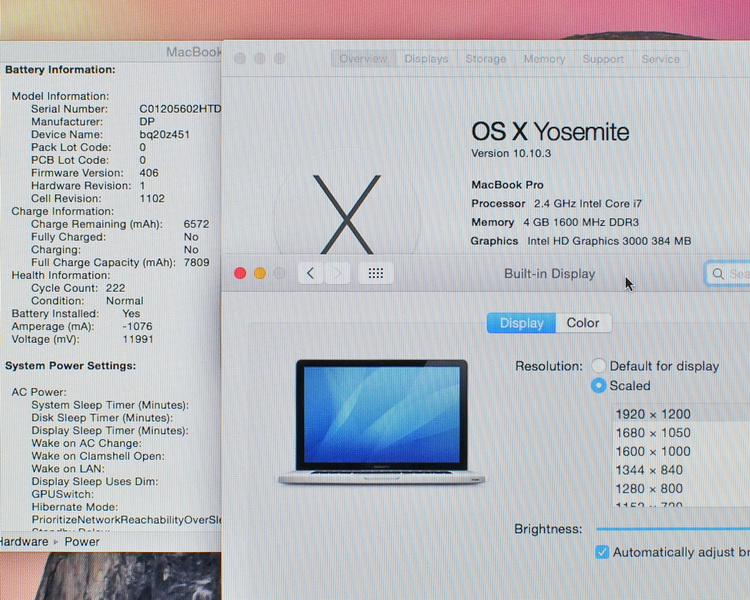Click Hibernate Mode row
Screen dimensions: 750x600
click(x=75, y=507)
